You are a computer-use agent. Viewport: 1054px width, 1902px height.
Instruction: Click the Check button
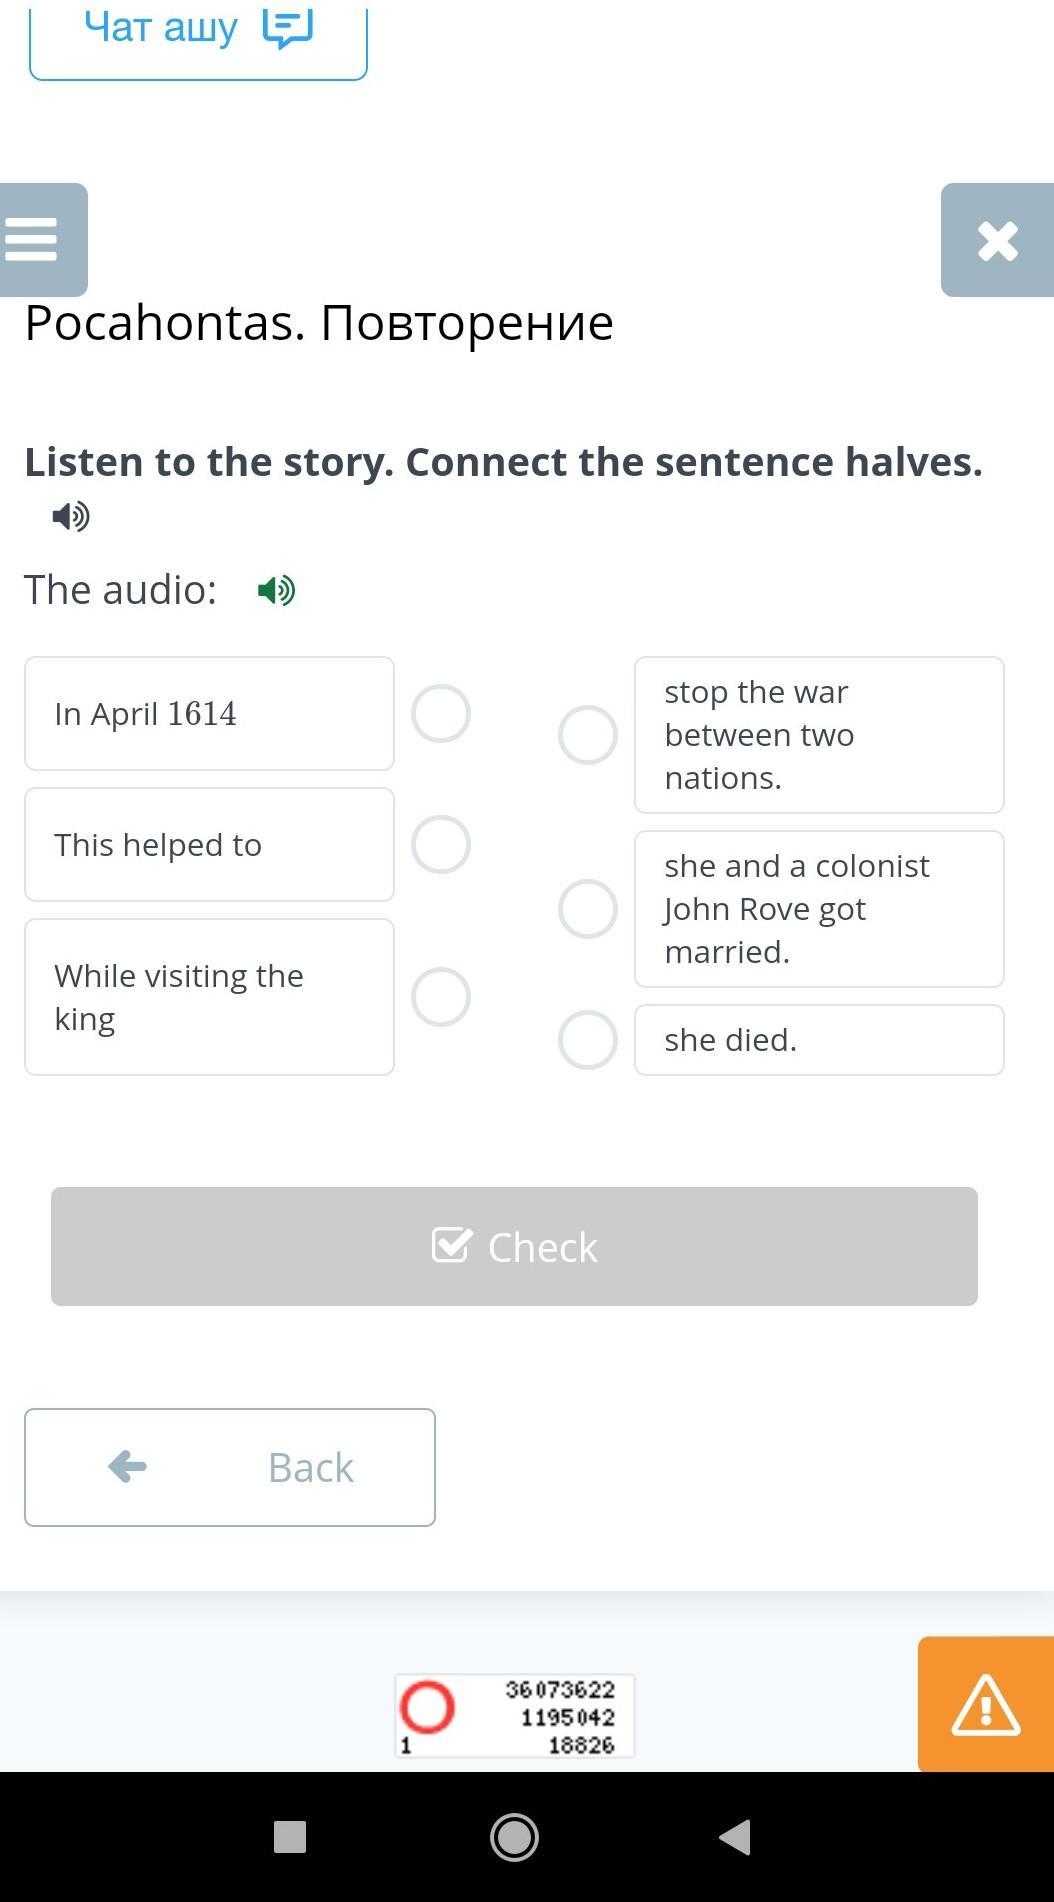[x=514, y=1247]
